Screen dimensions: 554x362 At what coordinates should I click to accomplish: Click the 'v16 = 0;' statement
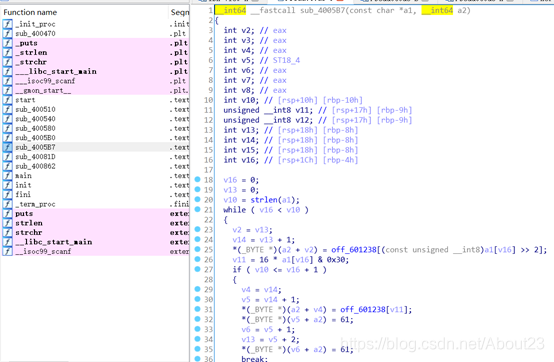pyautogui.click(x=241, y=180)
